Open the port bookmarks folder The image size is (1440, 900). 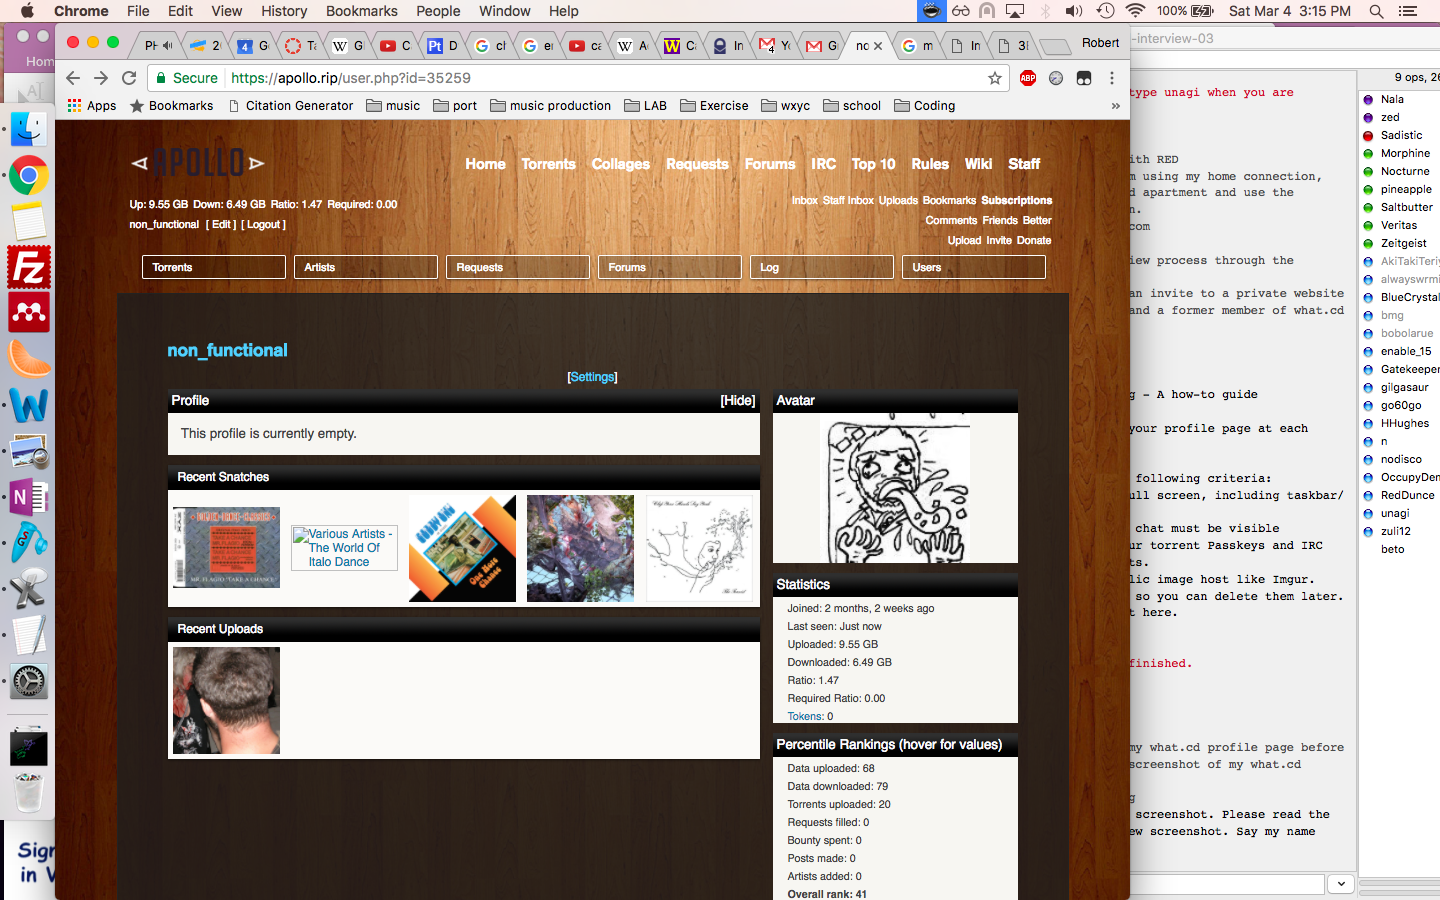coord(454,105)
